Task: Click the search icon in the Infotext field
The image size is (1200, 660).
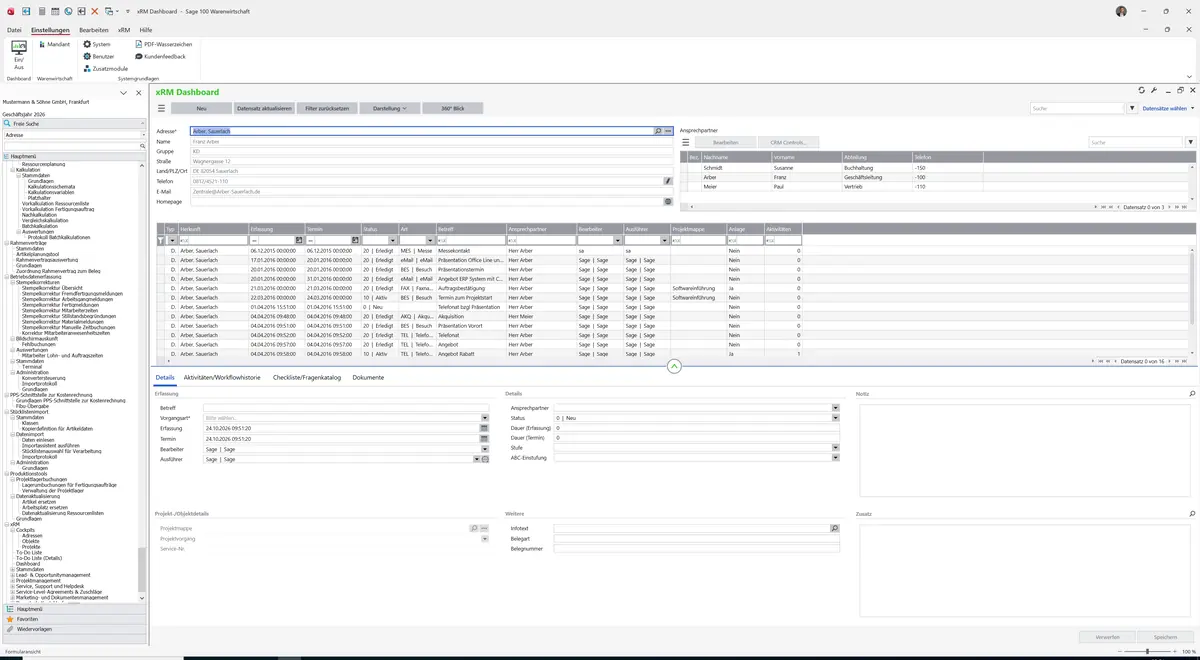Action: click(x=835, y=528)
